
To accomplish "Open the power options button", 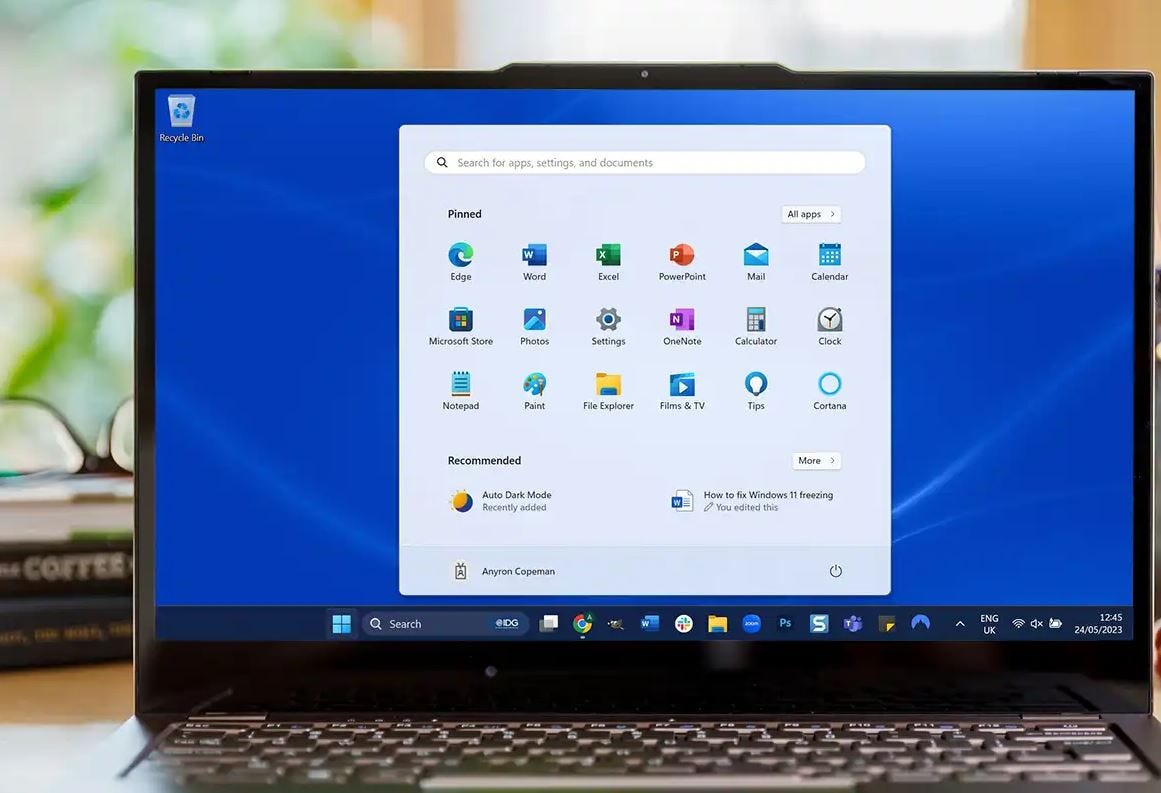I will 836,571.
